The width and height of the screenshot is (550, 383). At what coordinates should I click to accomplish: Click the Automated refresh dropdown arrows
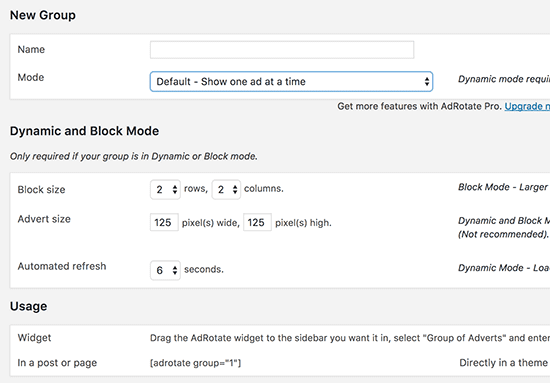point(175,270)
